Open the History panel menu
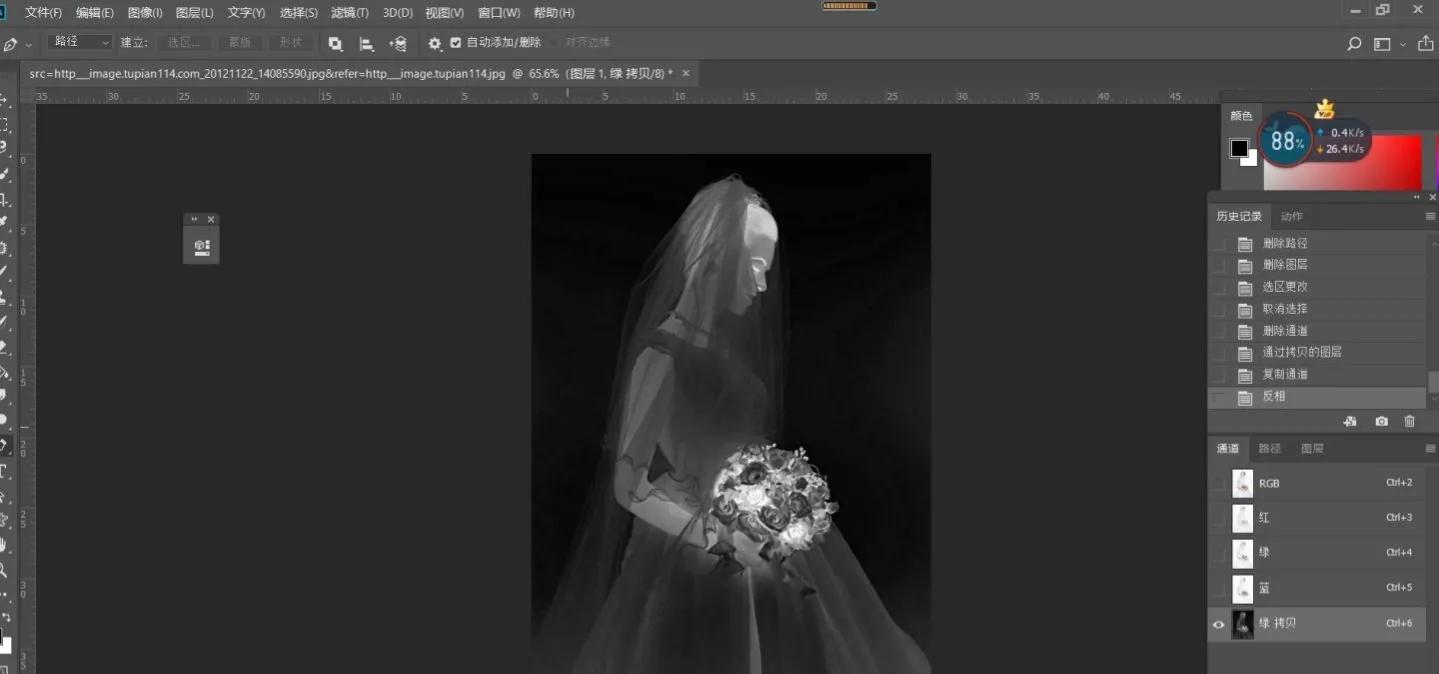The height and width of the screenshot is (674, 1439). pyautogui.click(x=1432, y=215)
